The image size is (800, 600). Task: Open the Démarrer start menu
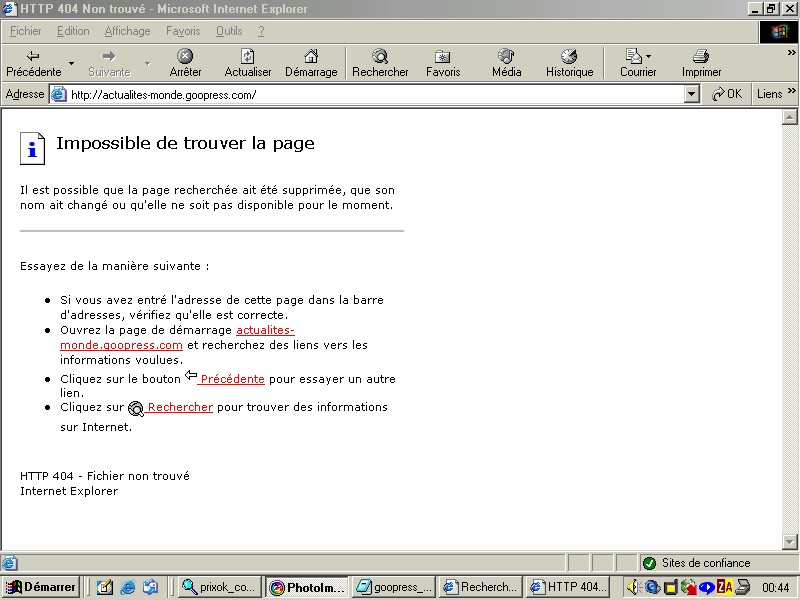42,587
